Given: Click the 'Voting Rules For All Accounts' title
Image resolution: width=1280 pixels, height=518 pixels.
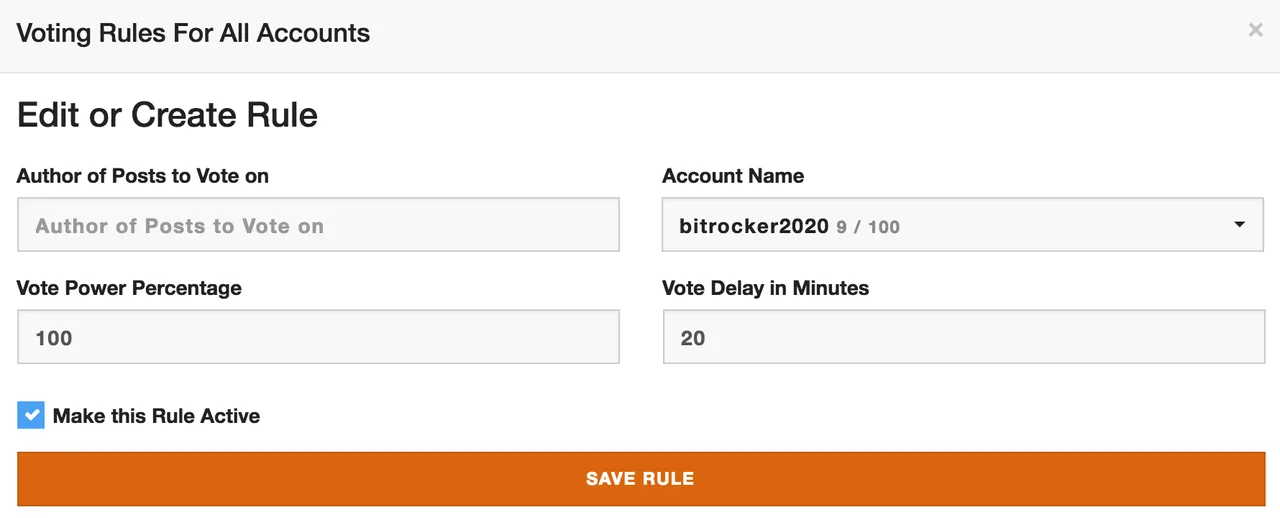Looking at the screenshot, I should tap(193, 33).
